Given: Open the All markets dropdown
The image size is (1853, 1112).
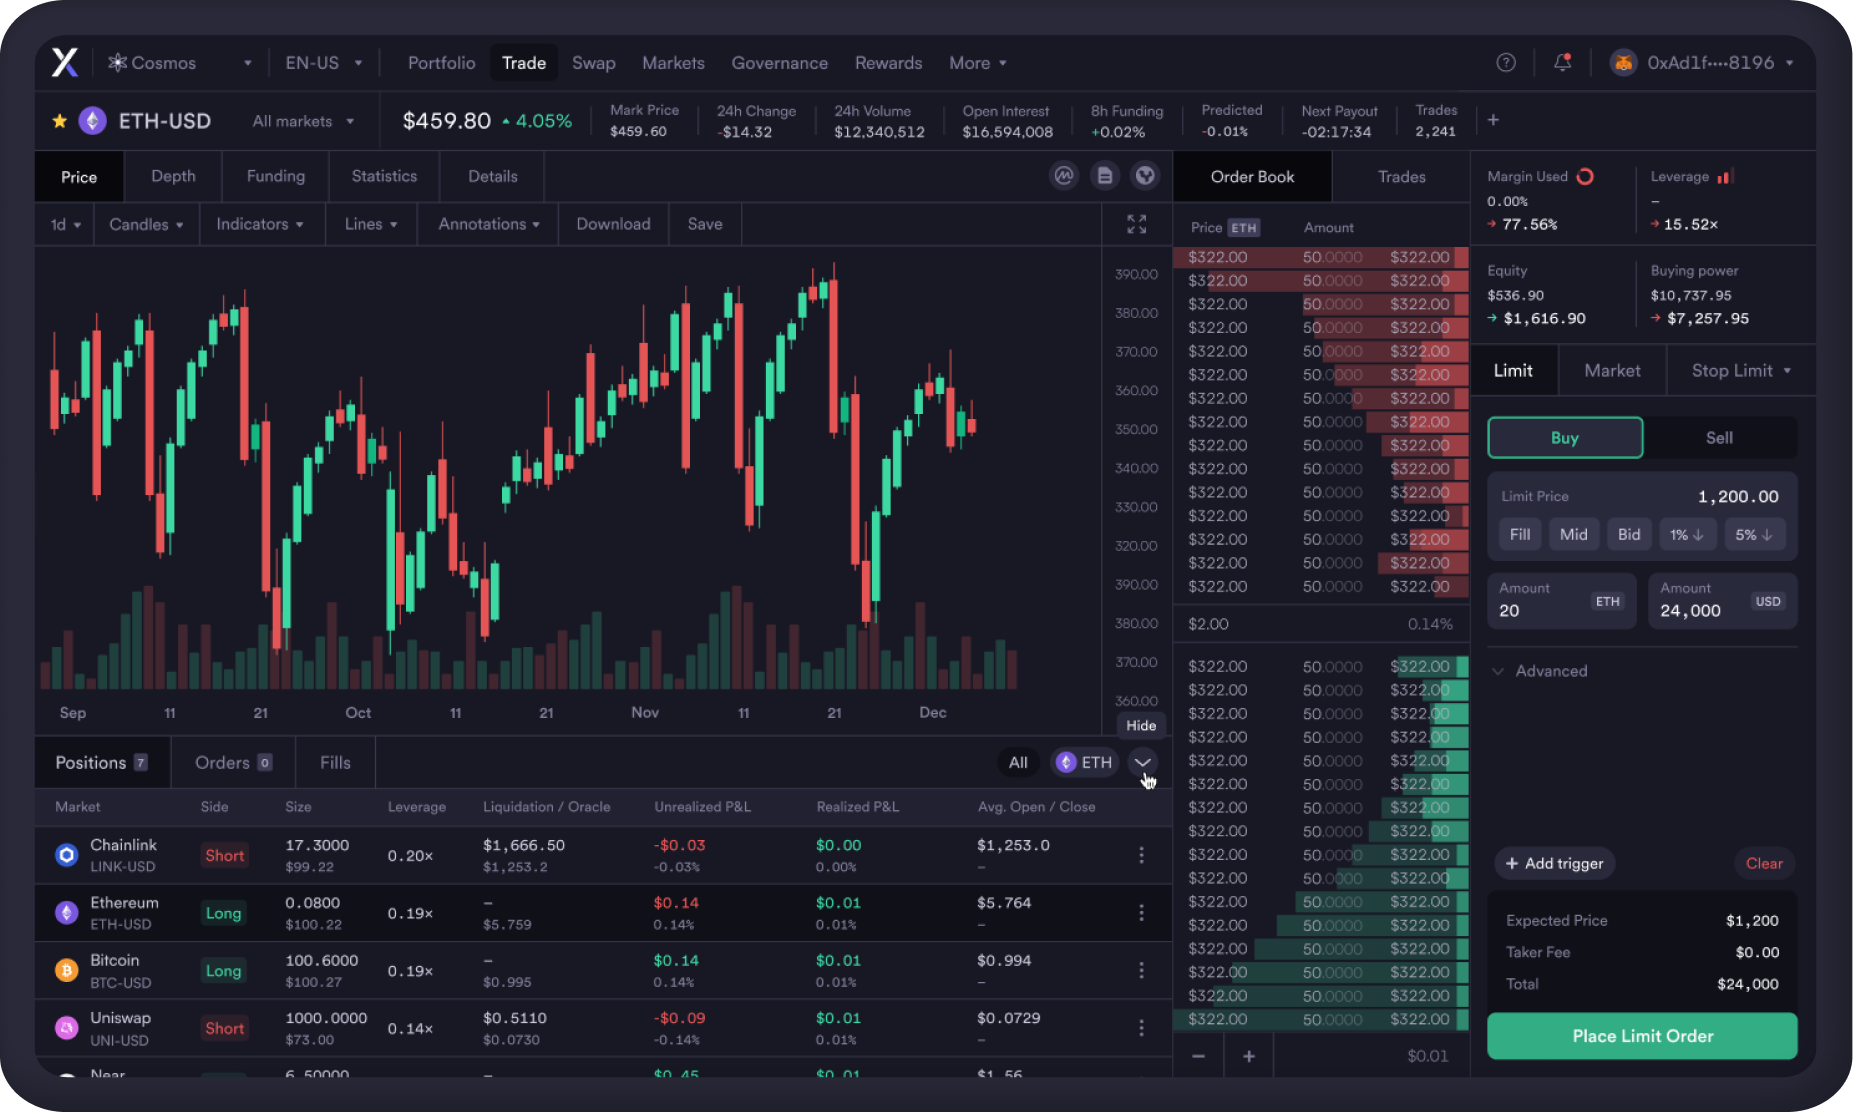Looking at the screenshot, I should [303, 121].
